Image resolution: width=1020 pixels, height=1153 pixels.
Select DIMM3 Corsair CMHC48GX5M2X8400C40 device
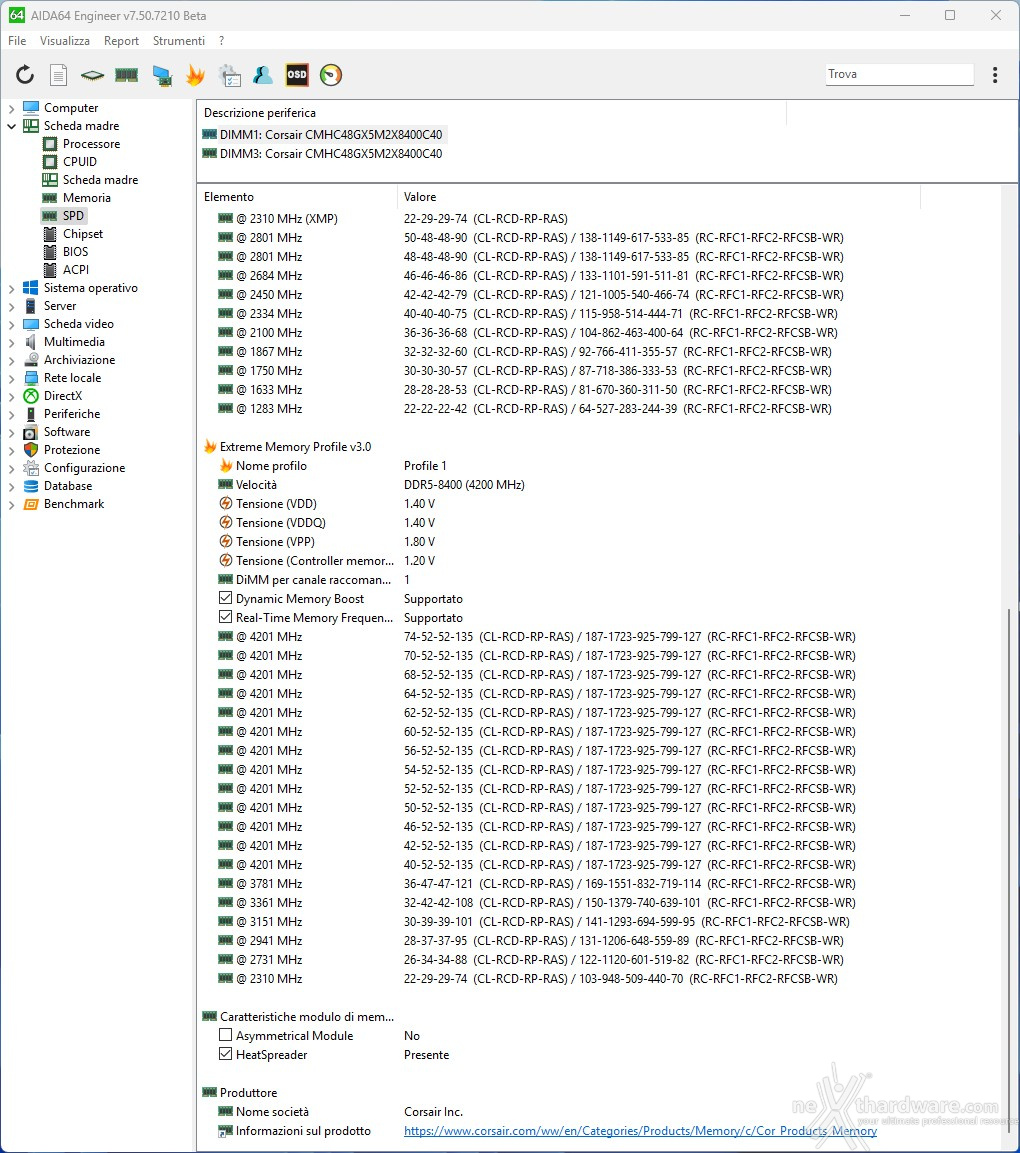tap(331, 154)
